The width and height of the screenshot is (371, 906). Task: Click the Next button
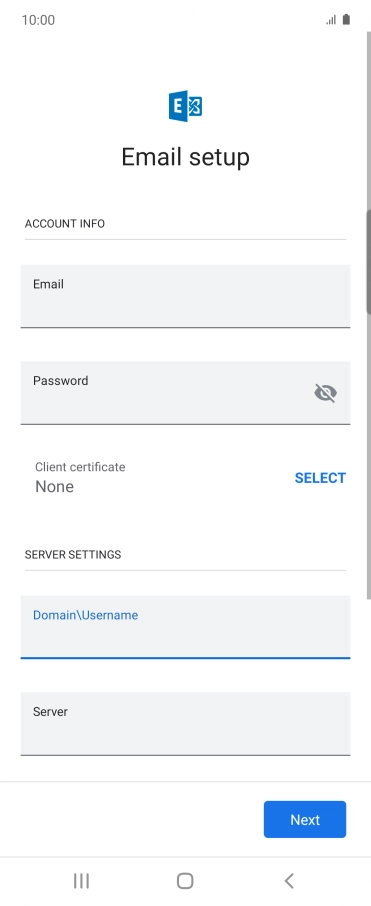(305, 819)
